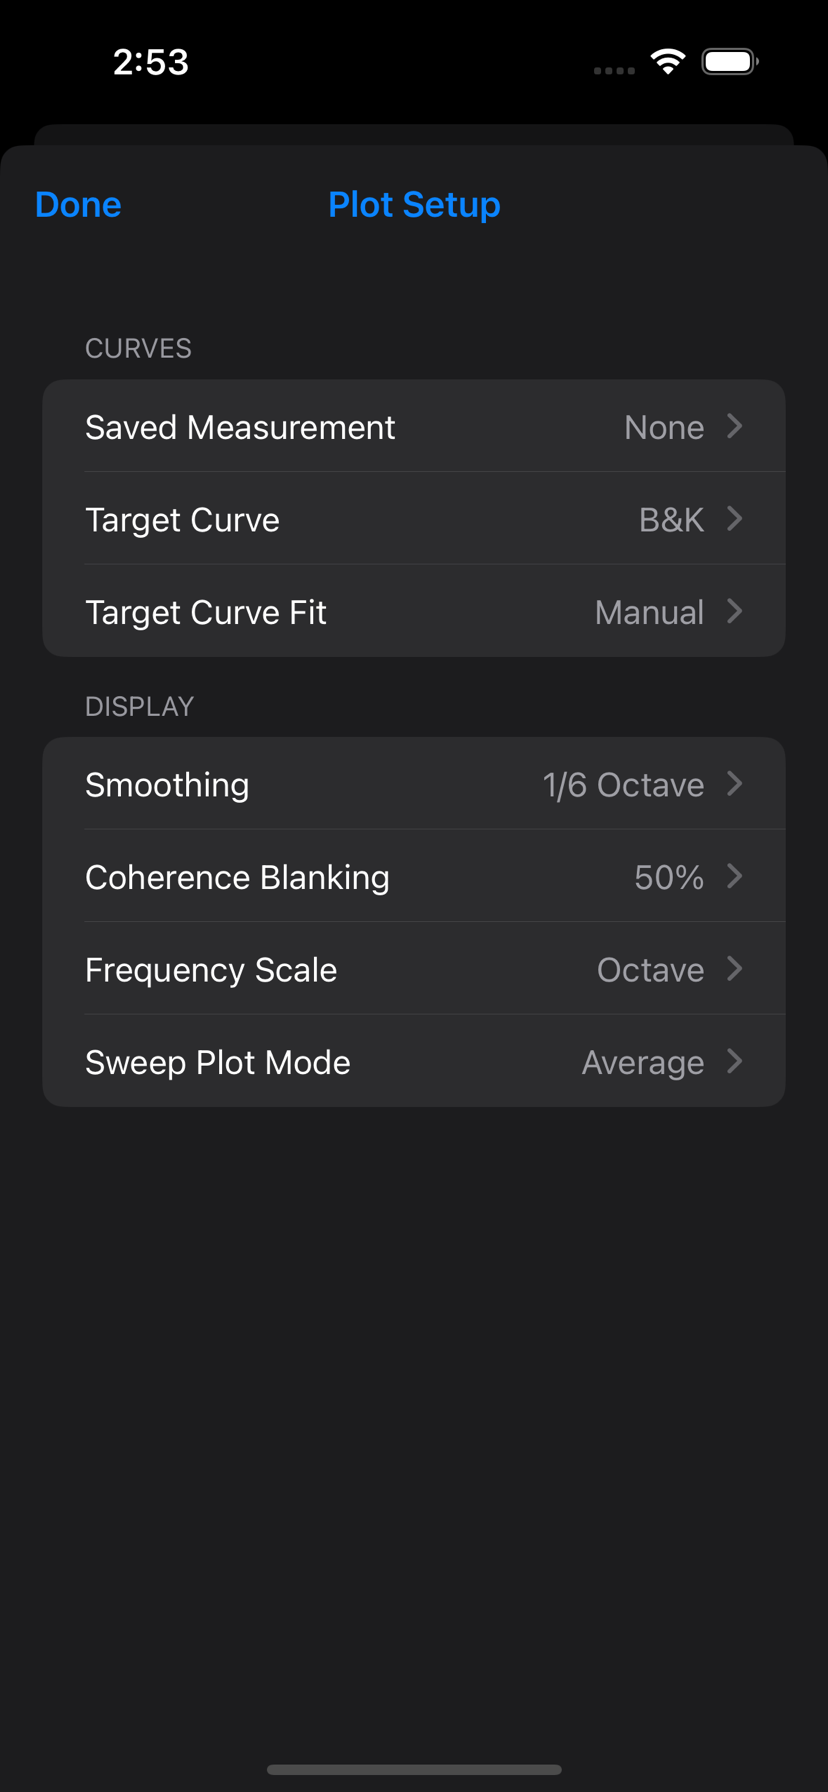Expand Saved Measurement chevron arrow
828x1792 pixels.
pos(735,426)
